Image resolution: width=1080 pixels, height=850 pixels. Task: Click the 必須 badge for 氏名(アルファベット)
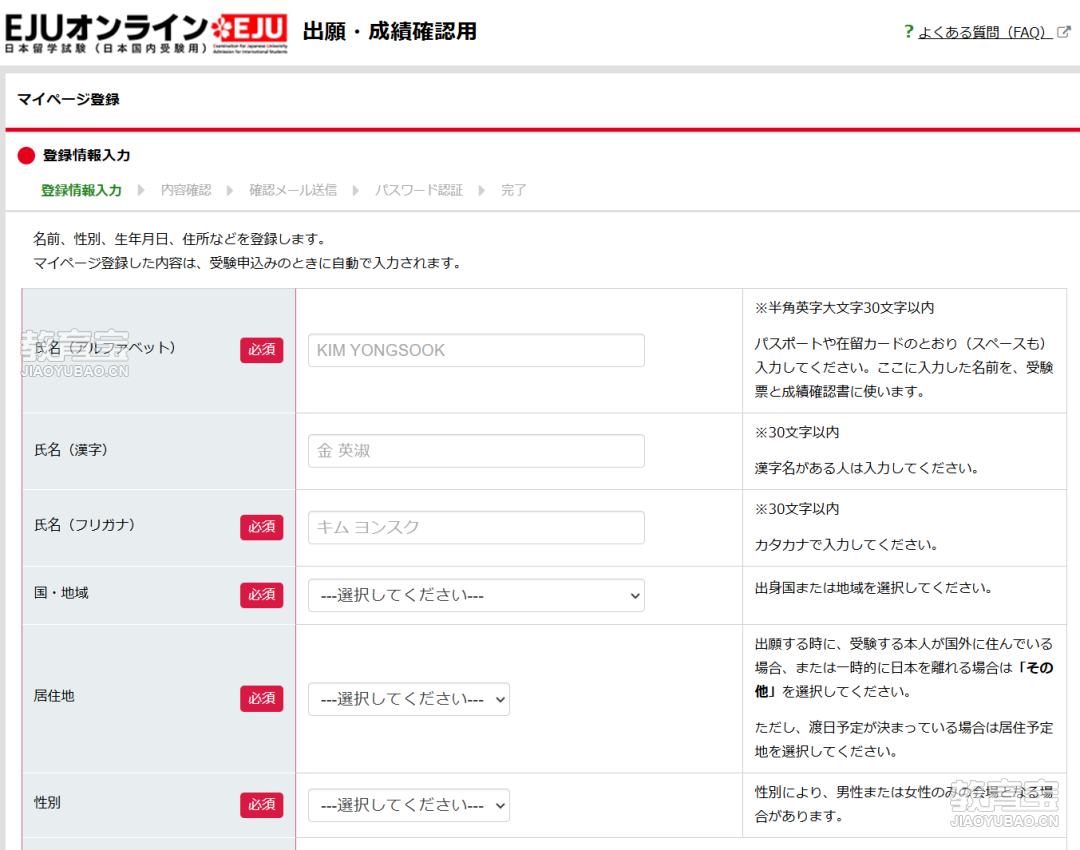coord(262,350)
